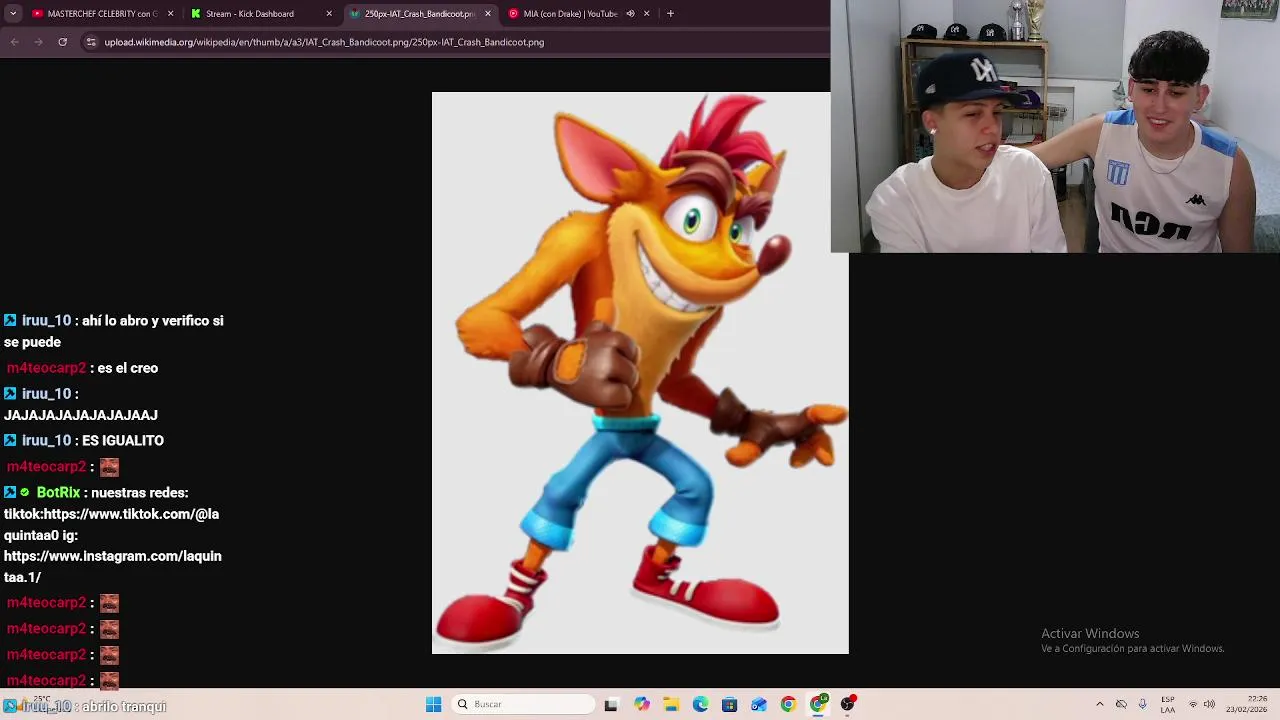Click the address bar with the wikimedia URL
The image size is (1280, 720).
[325, 42]
